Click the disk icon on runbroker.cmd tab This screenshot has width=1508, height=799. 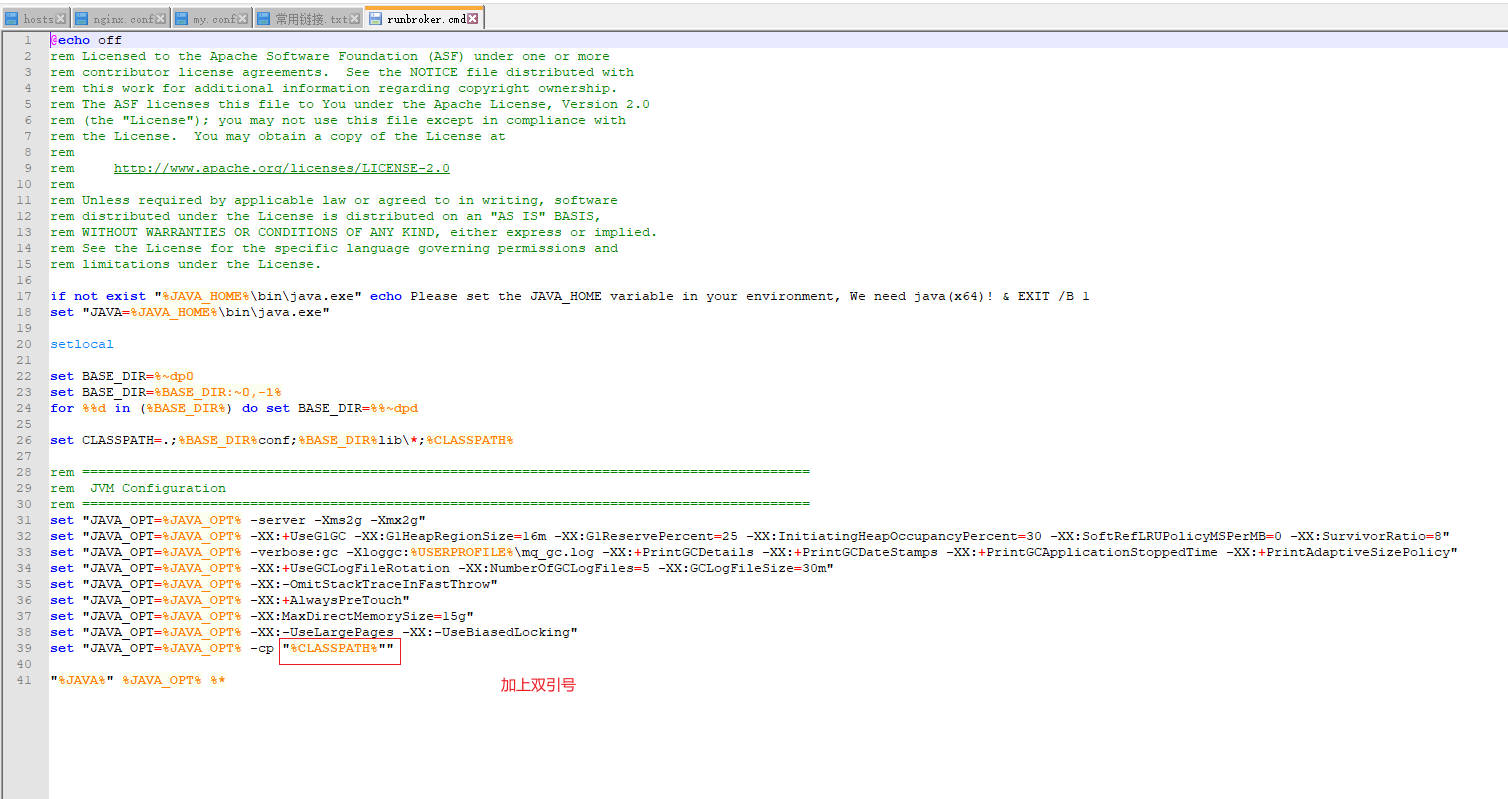[x=376, y=18]
